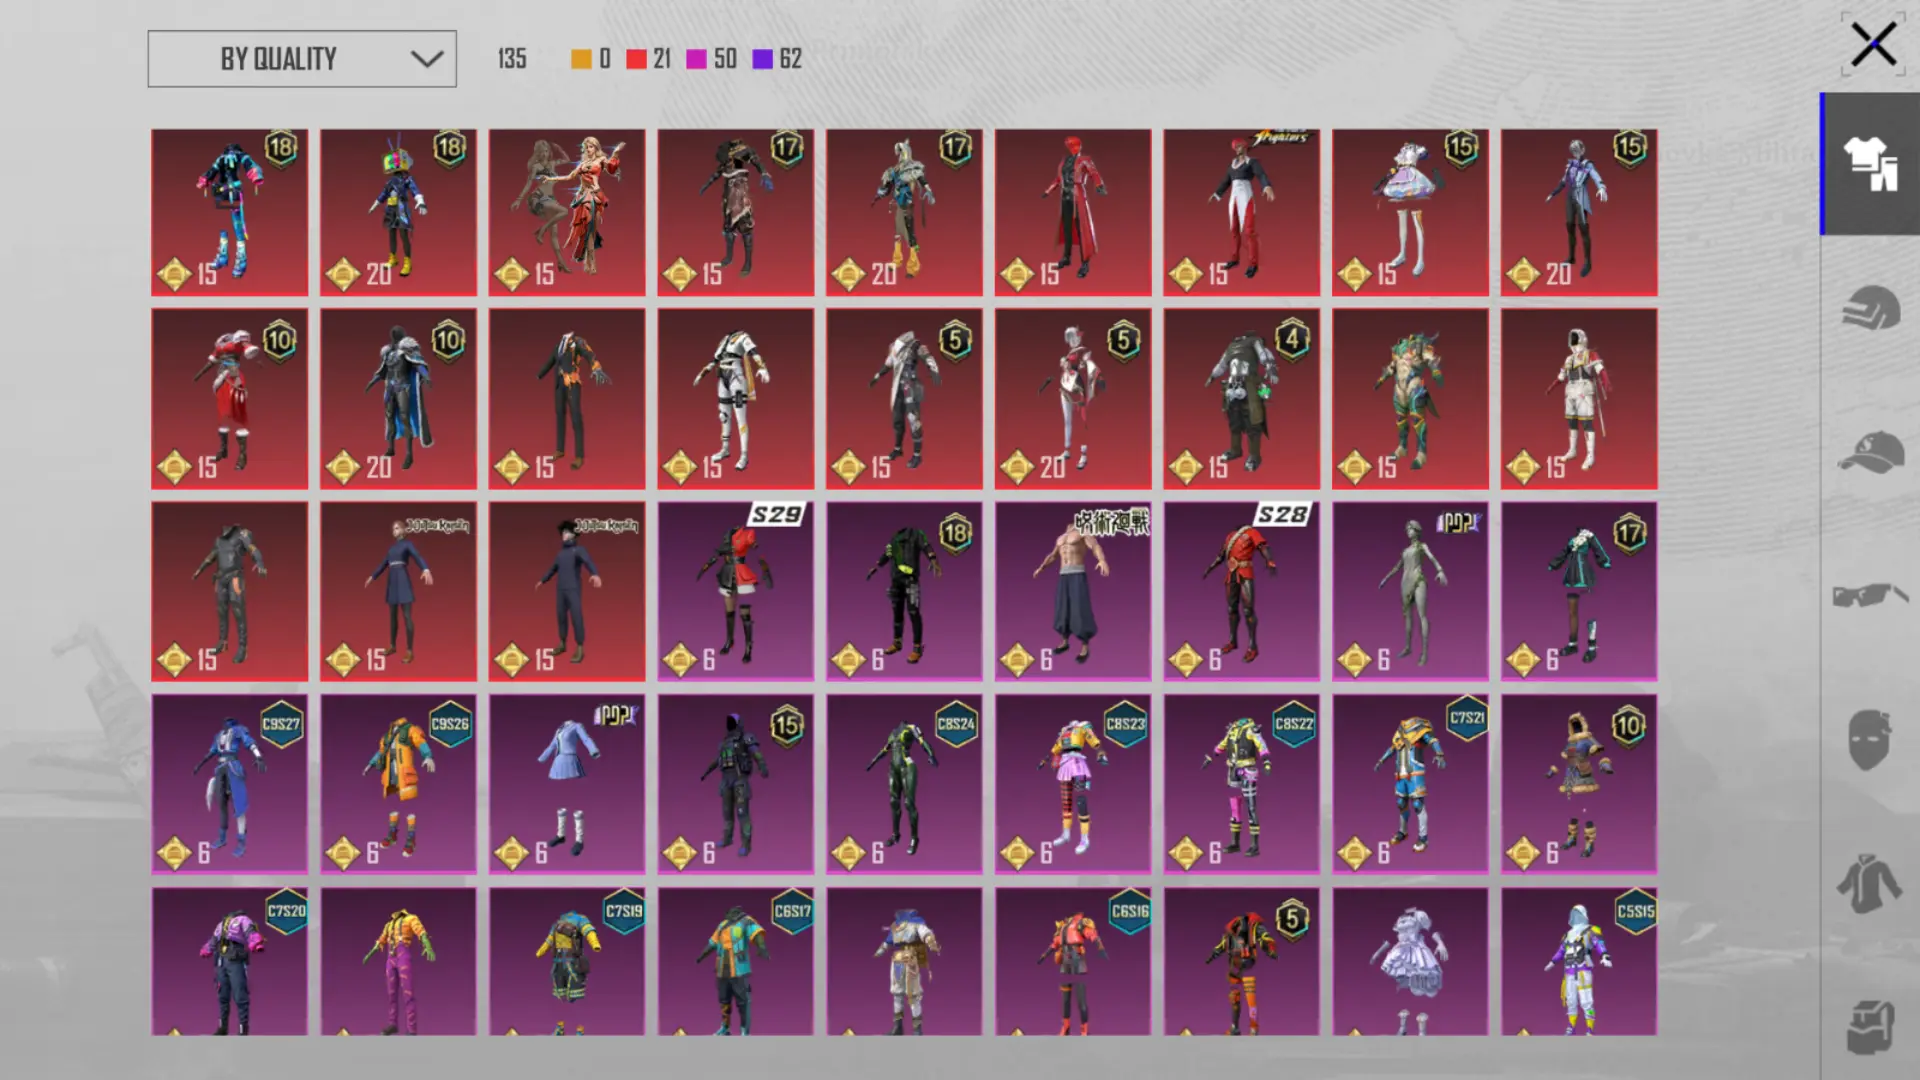The image size is (1920, 1080).
Task: Open the backpack category icon
Action: 1869,1026
